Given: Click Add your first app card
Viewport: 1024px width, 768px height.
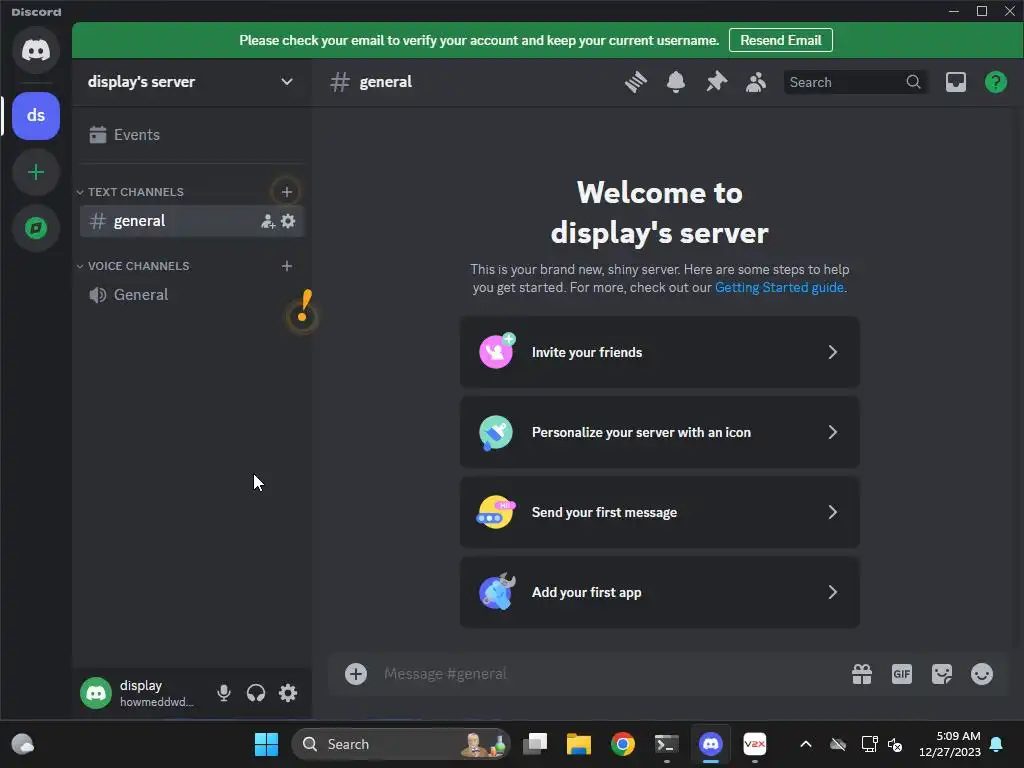Looking at the screenshot, I should click(660, 592).
